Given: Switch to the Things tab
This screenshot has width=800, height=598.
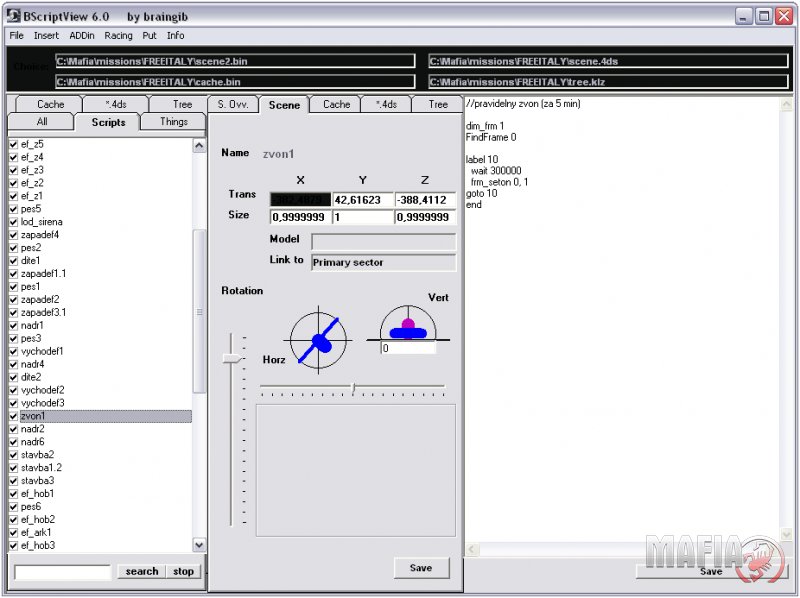Looking at the screenshot, I should coord(173,122).
